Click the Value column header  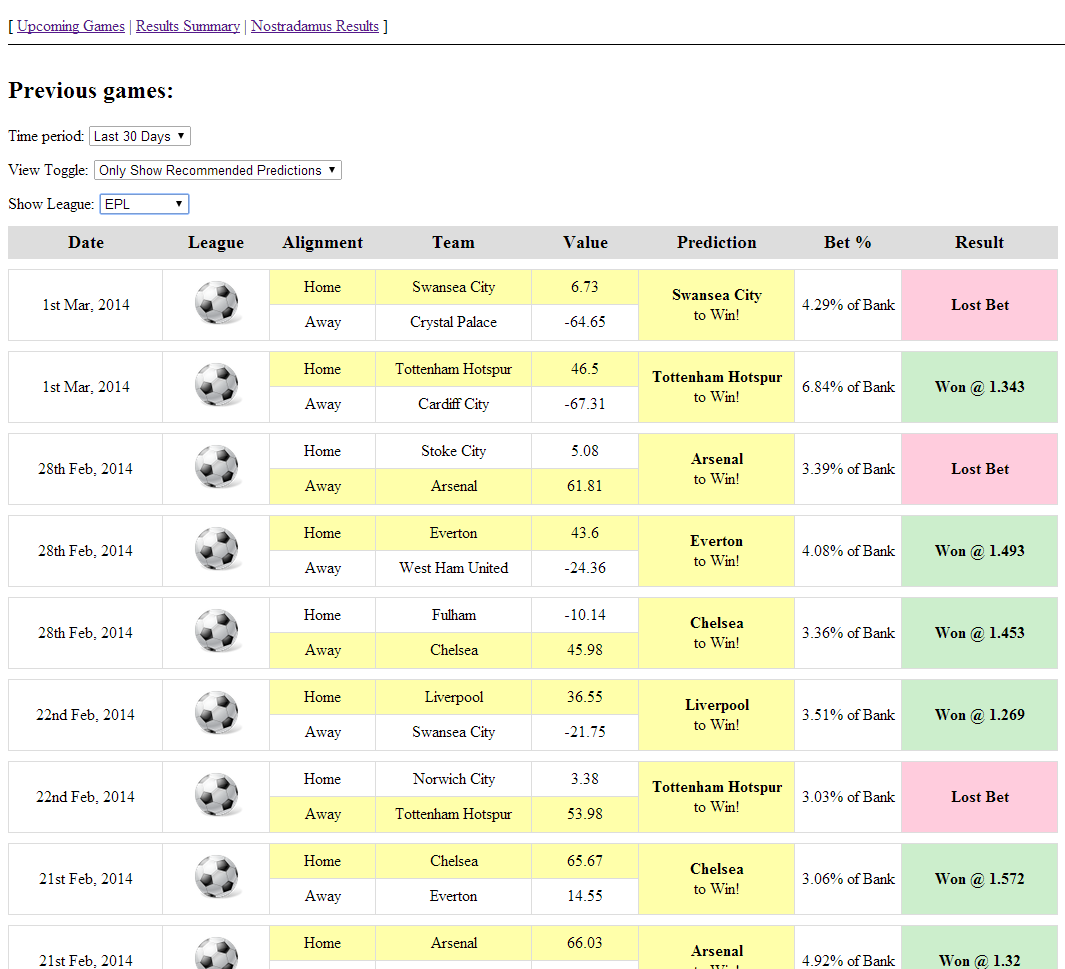tap(585, 242)
